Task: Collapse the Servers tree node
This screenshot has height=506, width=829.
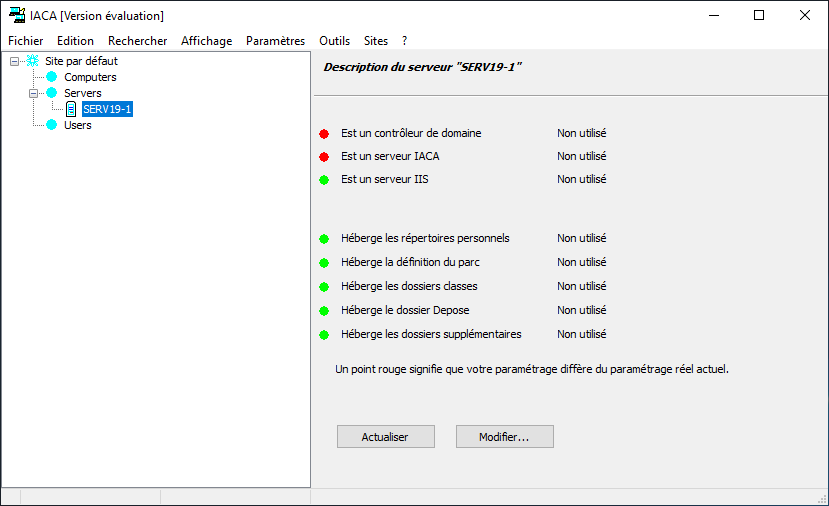Action: (33, 93)
